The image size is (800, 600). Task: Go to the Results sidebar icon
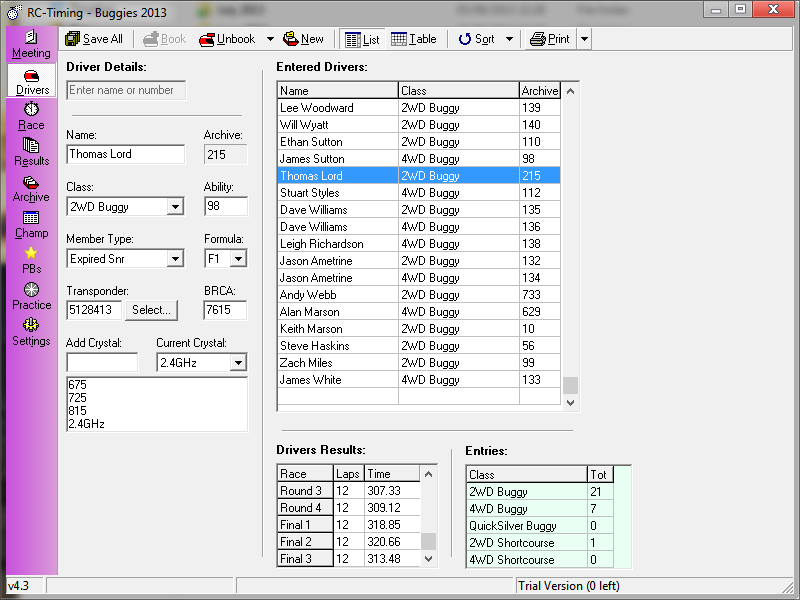tap(31, 152)
